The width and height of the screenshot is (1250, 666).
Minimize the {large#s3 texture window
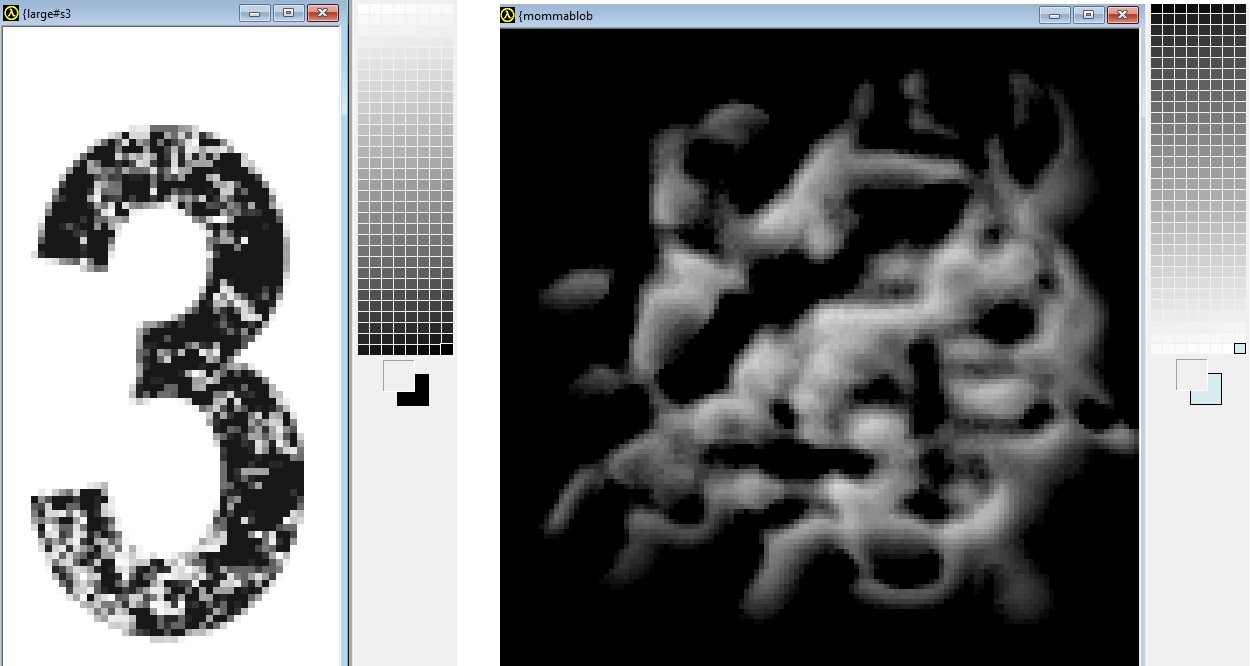tap(254, 13)
